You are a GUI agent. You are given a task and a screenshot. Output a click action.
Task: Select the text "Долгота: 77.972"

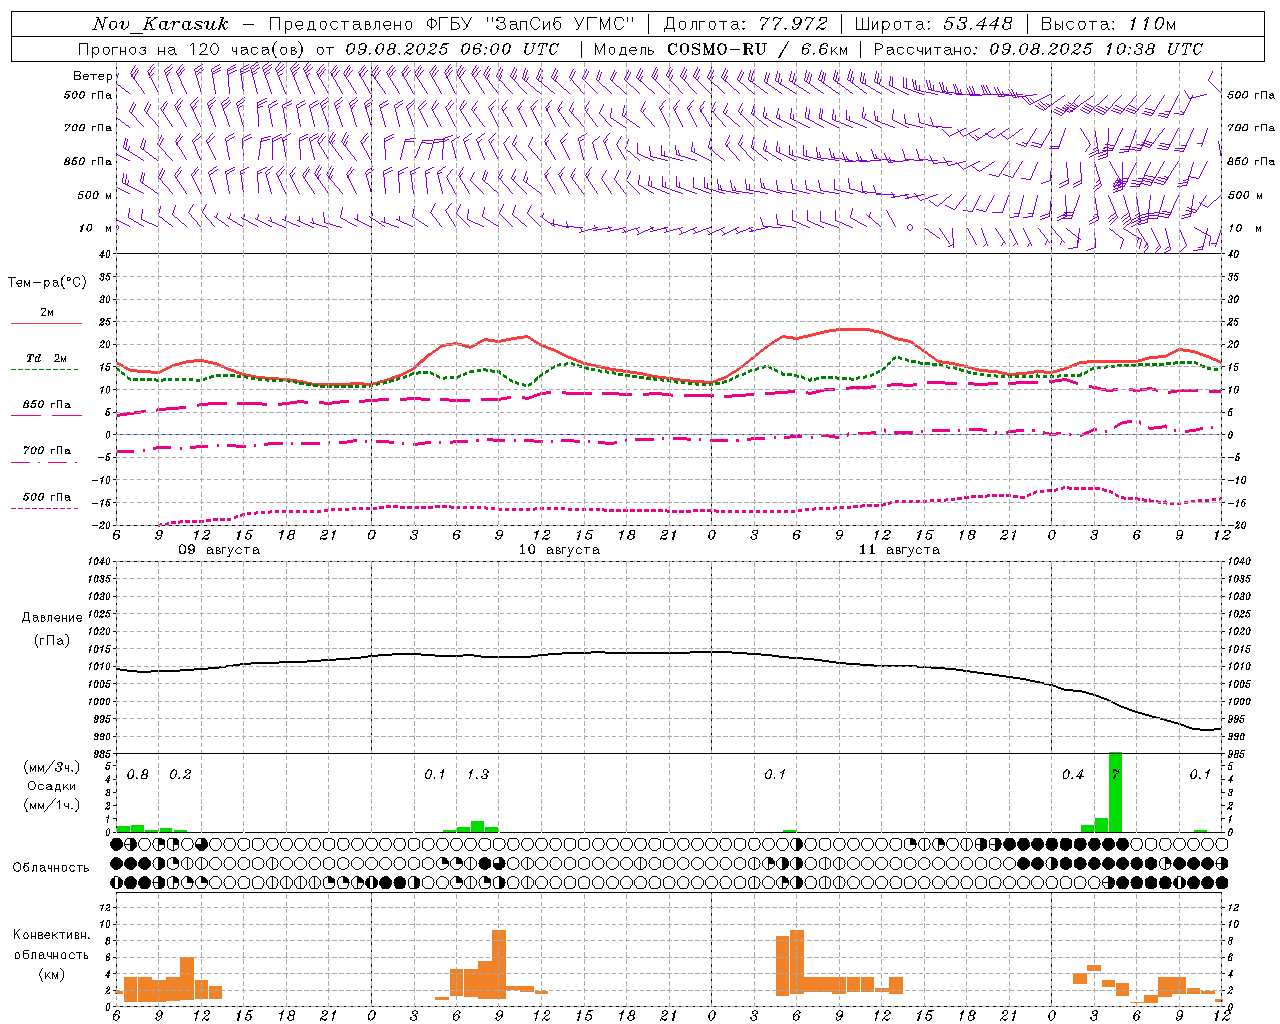[x=745, y=24]
